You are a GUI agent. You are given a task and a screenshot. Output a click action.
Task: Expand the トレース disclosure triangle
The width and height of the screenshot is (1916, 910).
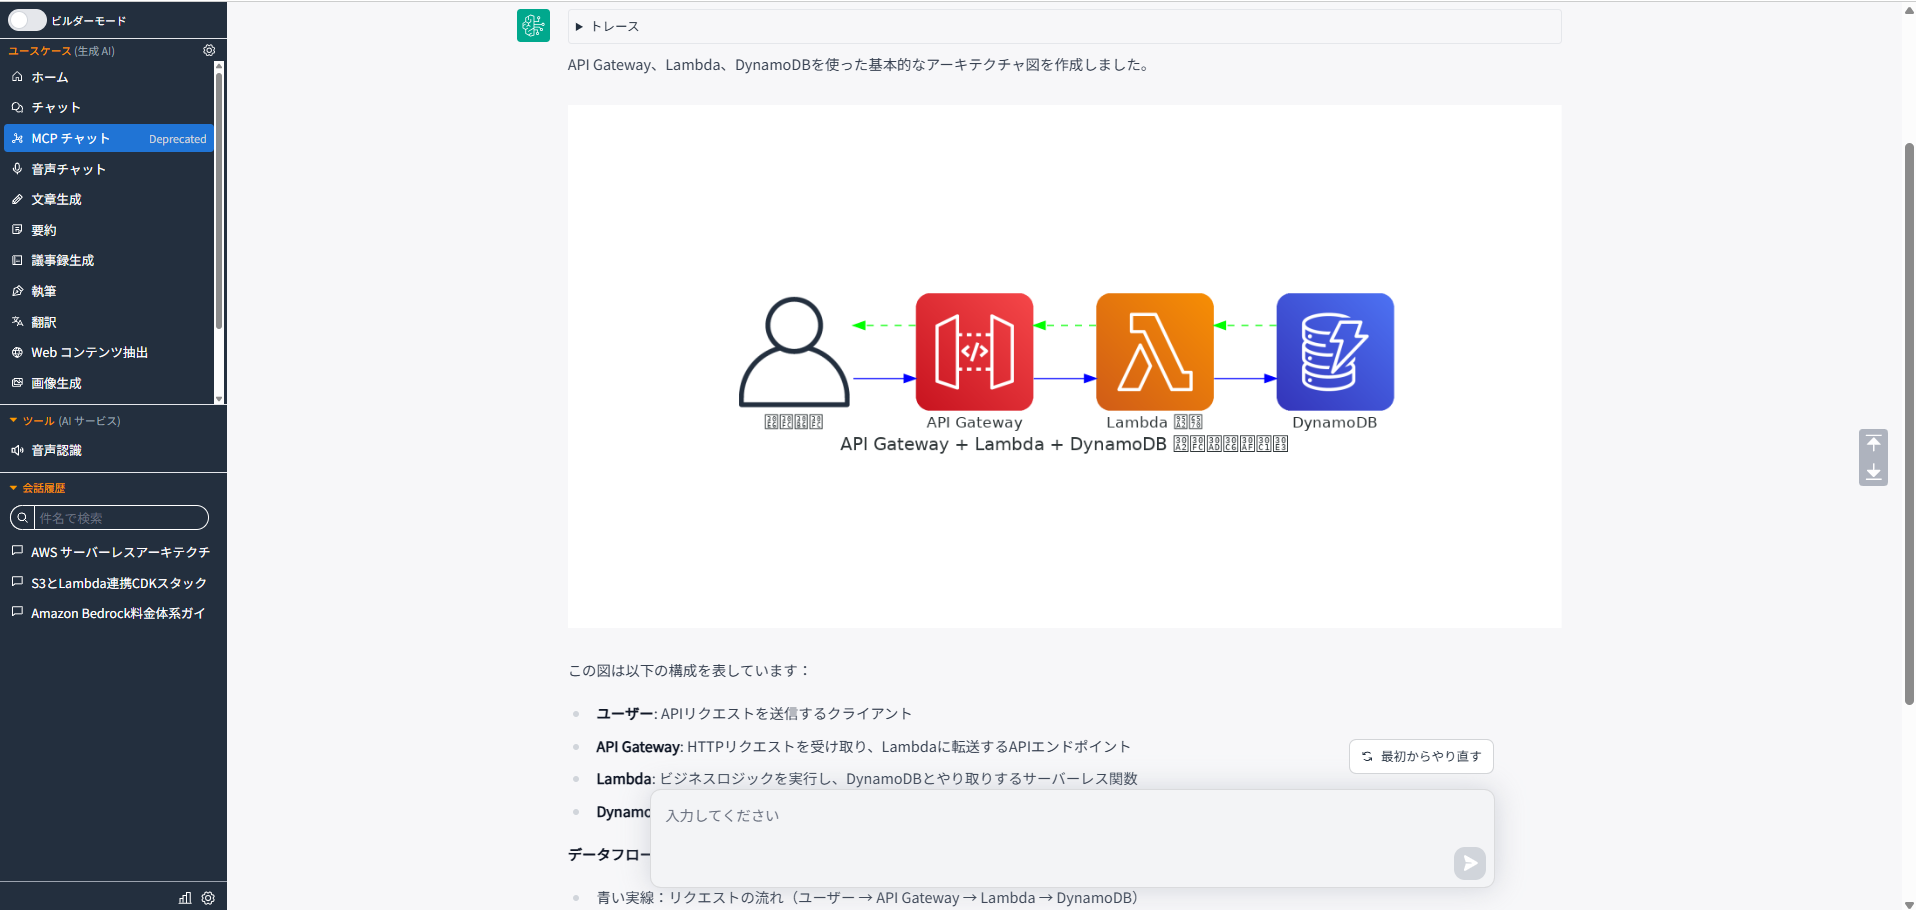coord(579,27)
